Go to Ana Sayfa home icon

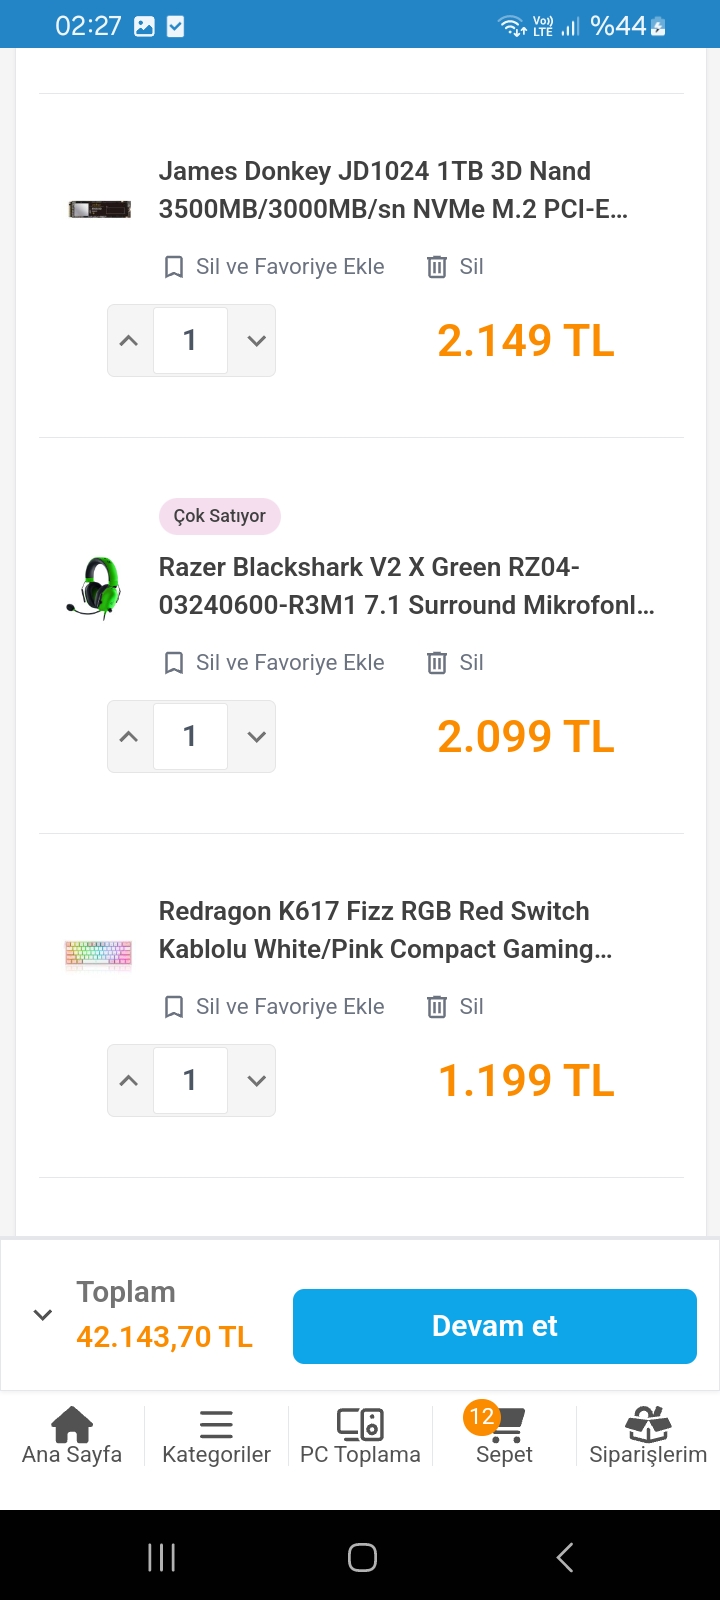tap(72, 1424)
